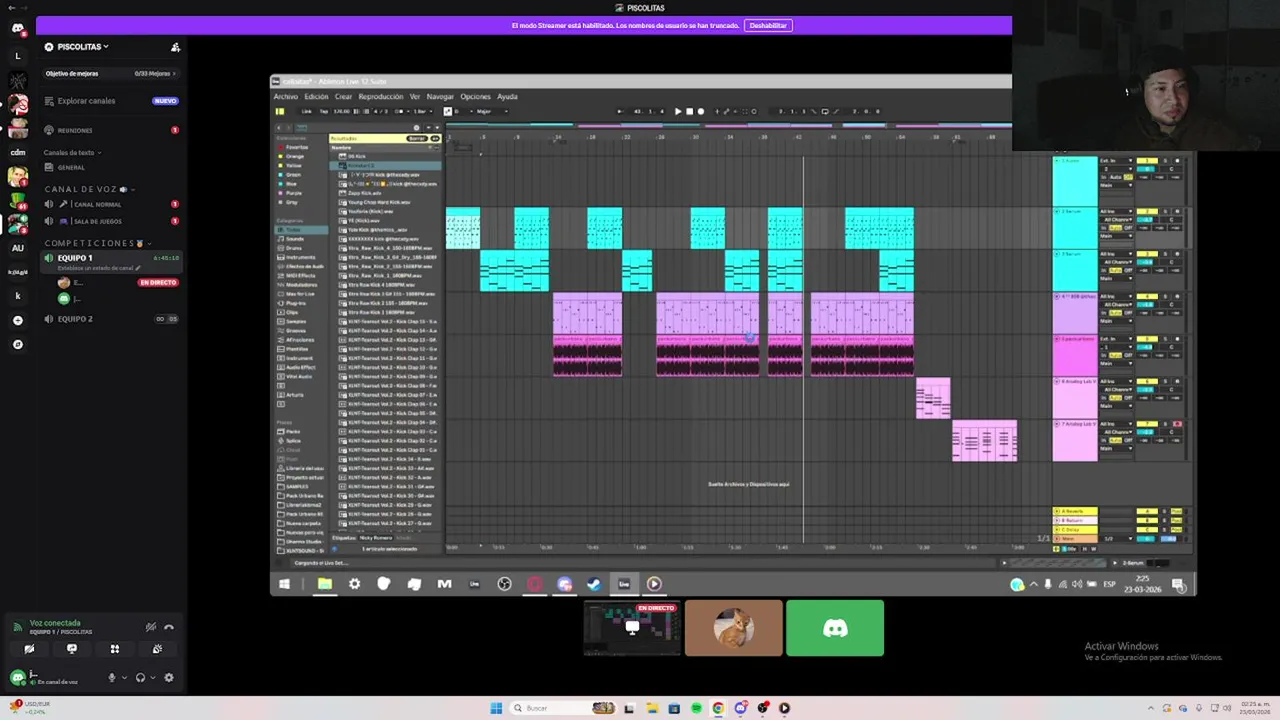Open Ayuda menu in Ableton
The height and width of the screenshot is (720, 1280).
(x=507, y=97)
